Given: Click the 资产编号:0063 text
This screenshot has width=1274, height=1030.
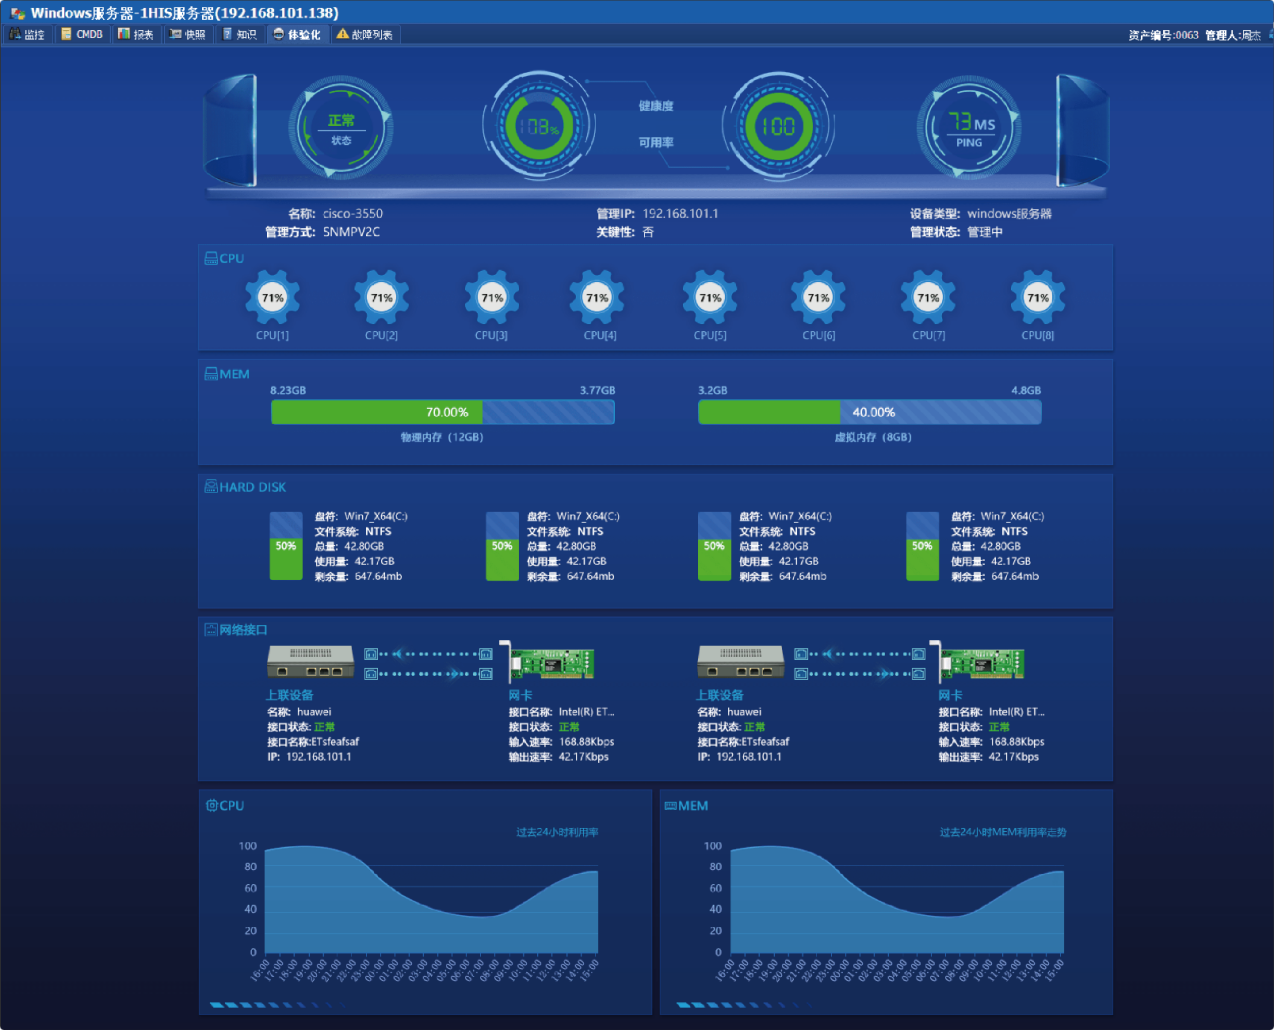Looking at the screenshot, I should 1164,35.
